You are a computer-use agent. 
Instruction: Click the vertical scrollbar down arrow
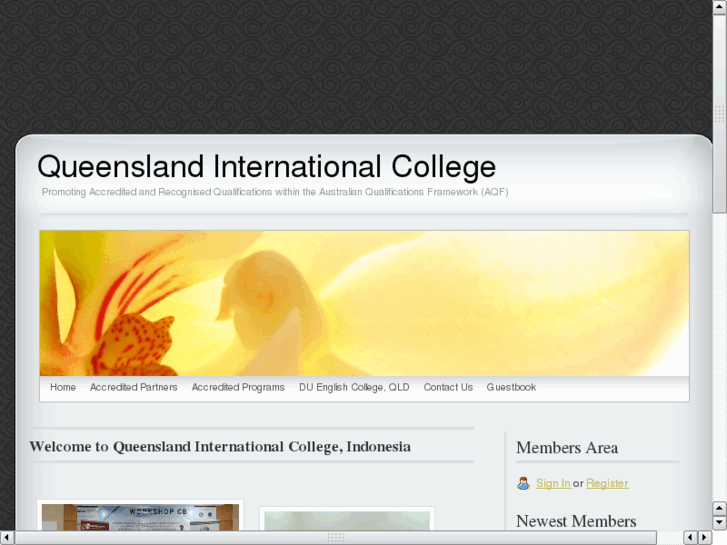[x=719, y=522]
